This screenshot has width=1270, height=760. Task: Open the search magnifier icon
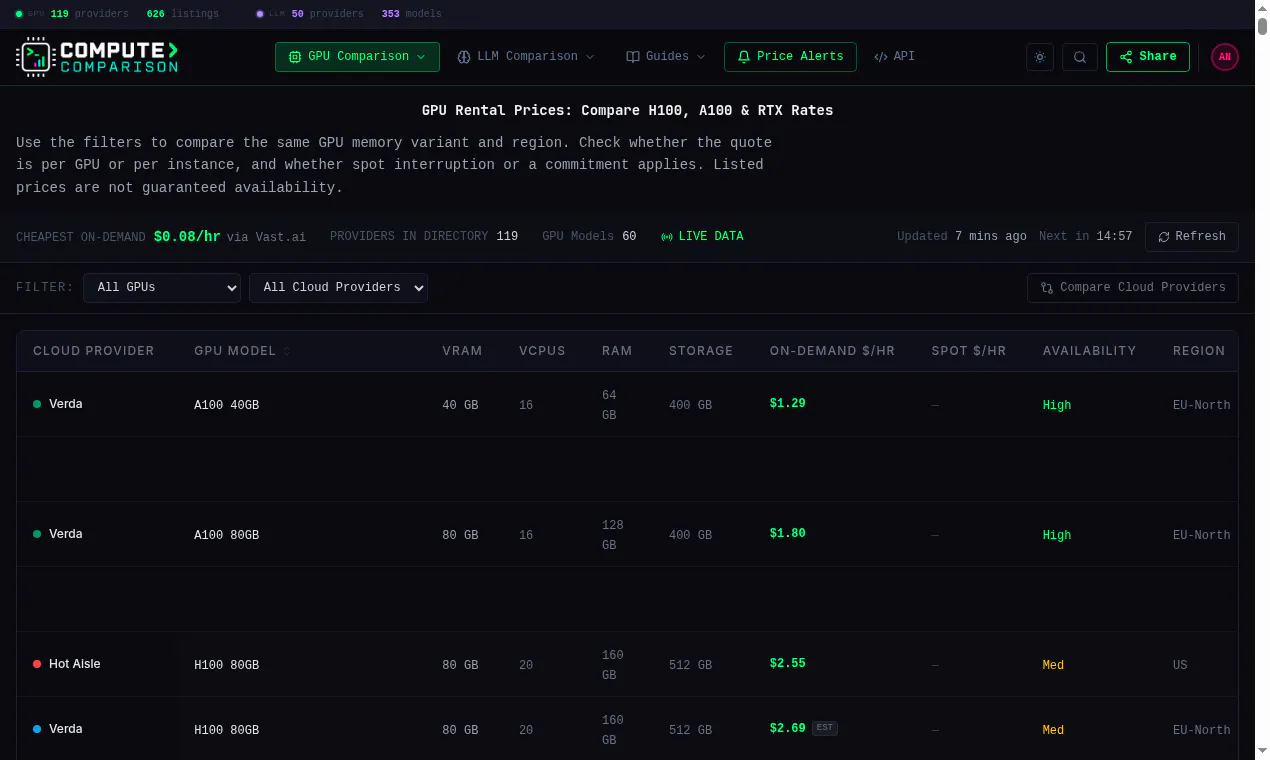pos(1080,57)
